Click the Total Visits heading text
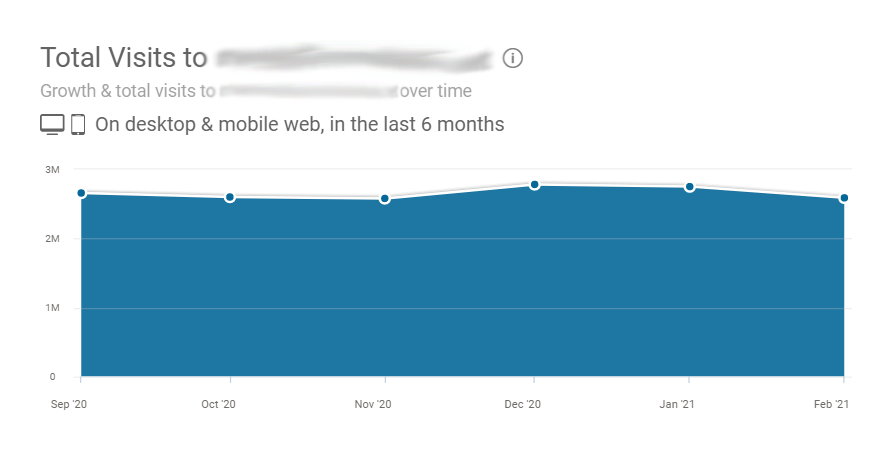Viewport: 875px width, 452px height. click(124, 57)
